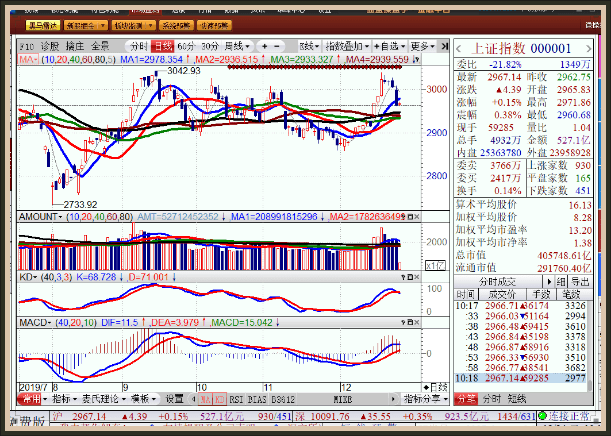Open the 指标分享 dropdown

[x=425, y=399]
